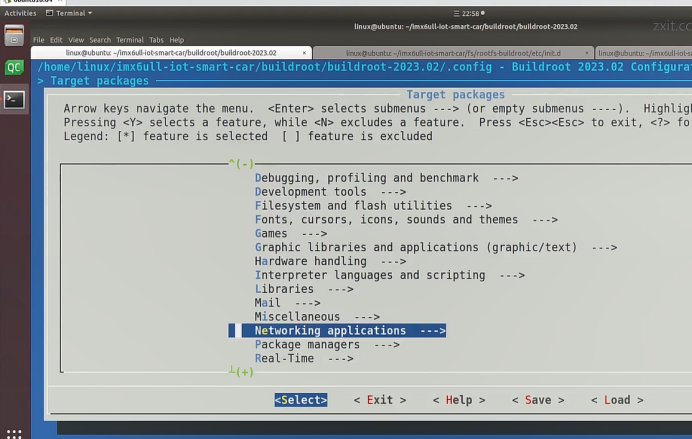Select the Mail submenu entry

tap(287, 303)
